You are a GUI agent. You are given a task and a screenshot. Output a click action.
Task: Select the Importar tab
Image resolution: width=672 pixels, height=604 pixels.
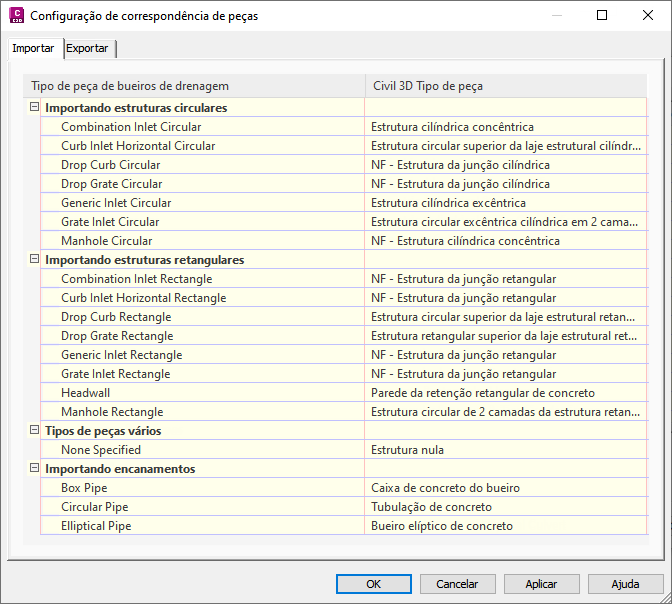pyautogui.click(x=33, y=48)
